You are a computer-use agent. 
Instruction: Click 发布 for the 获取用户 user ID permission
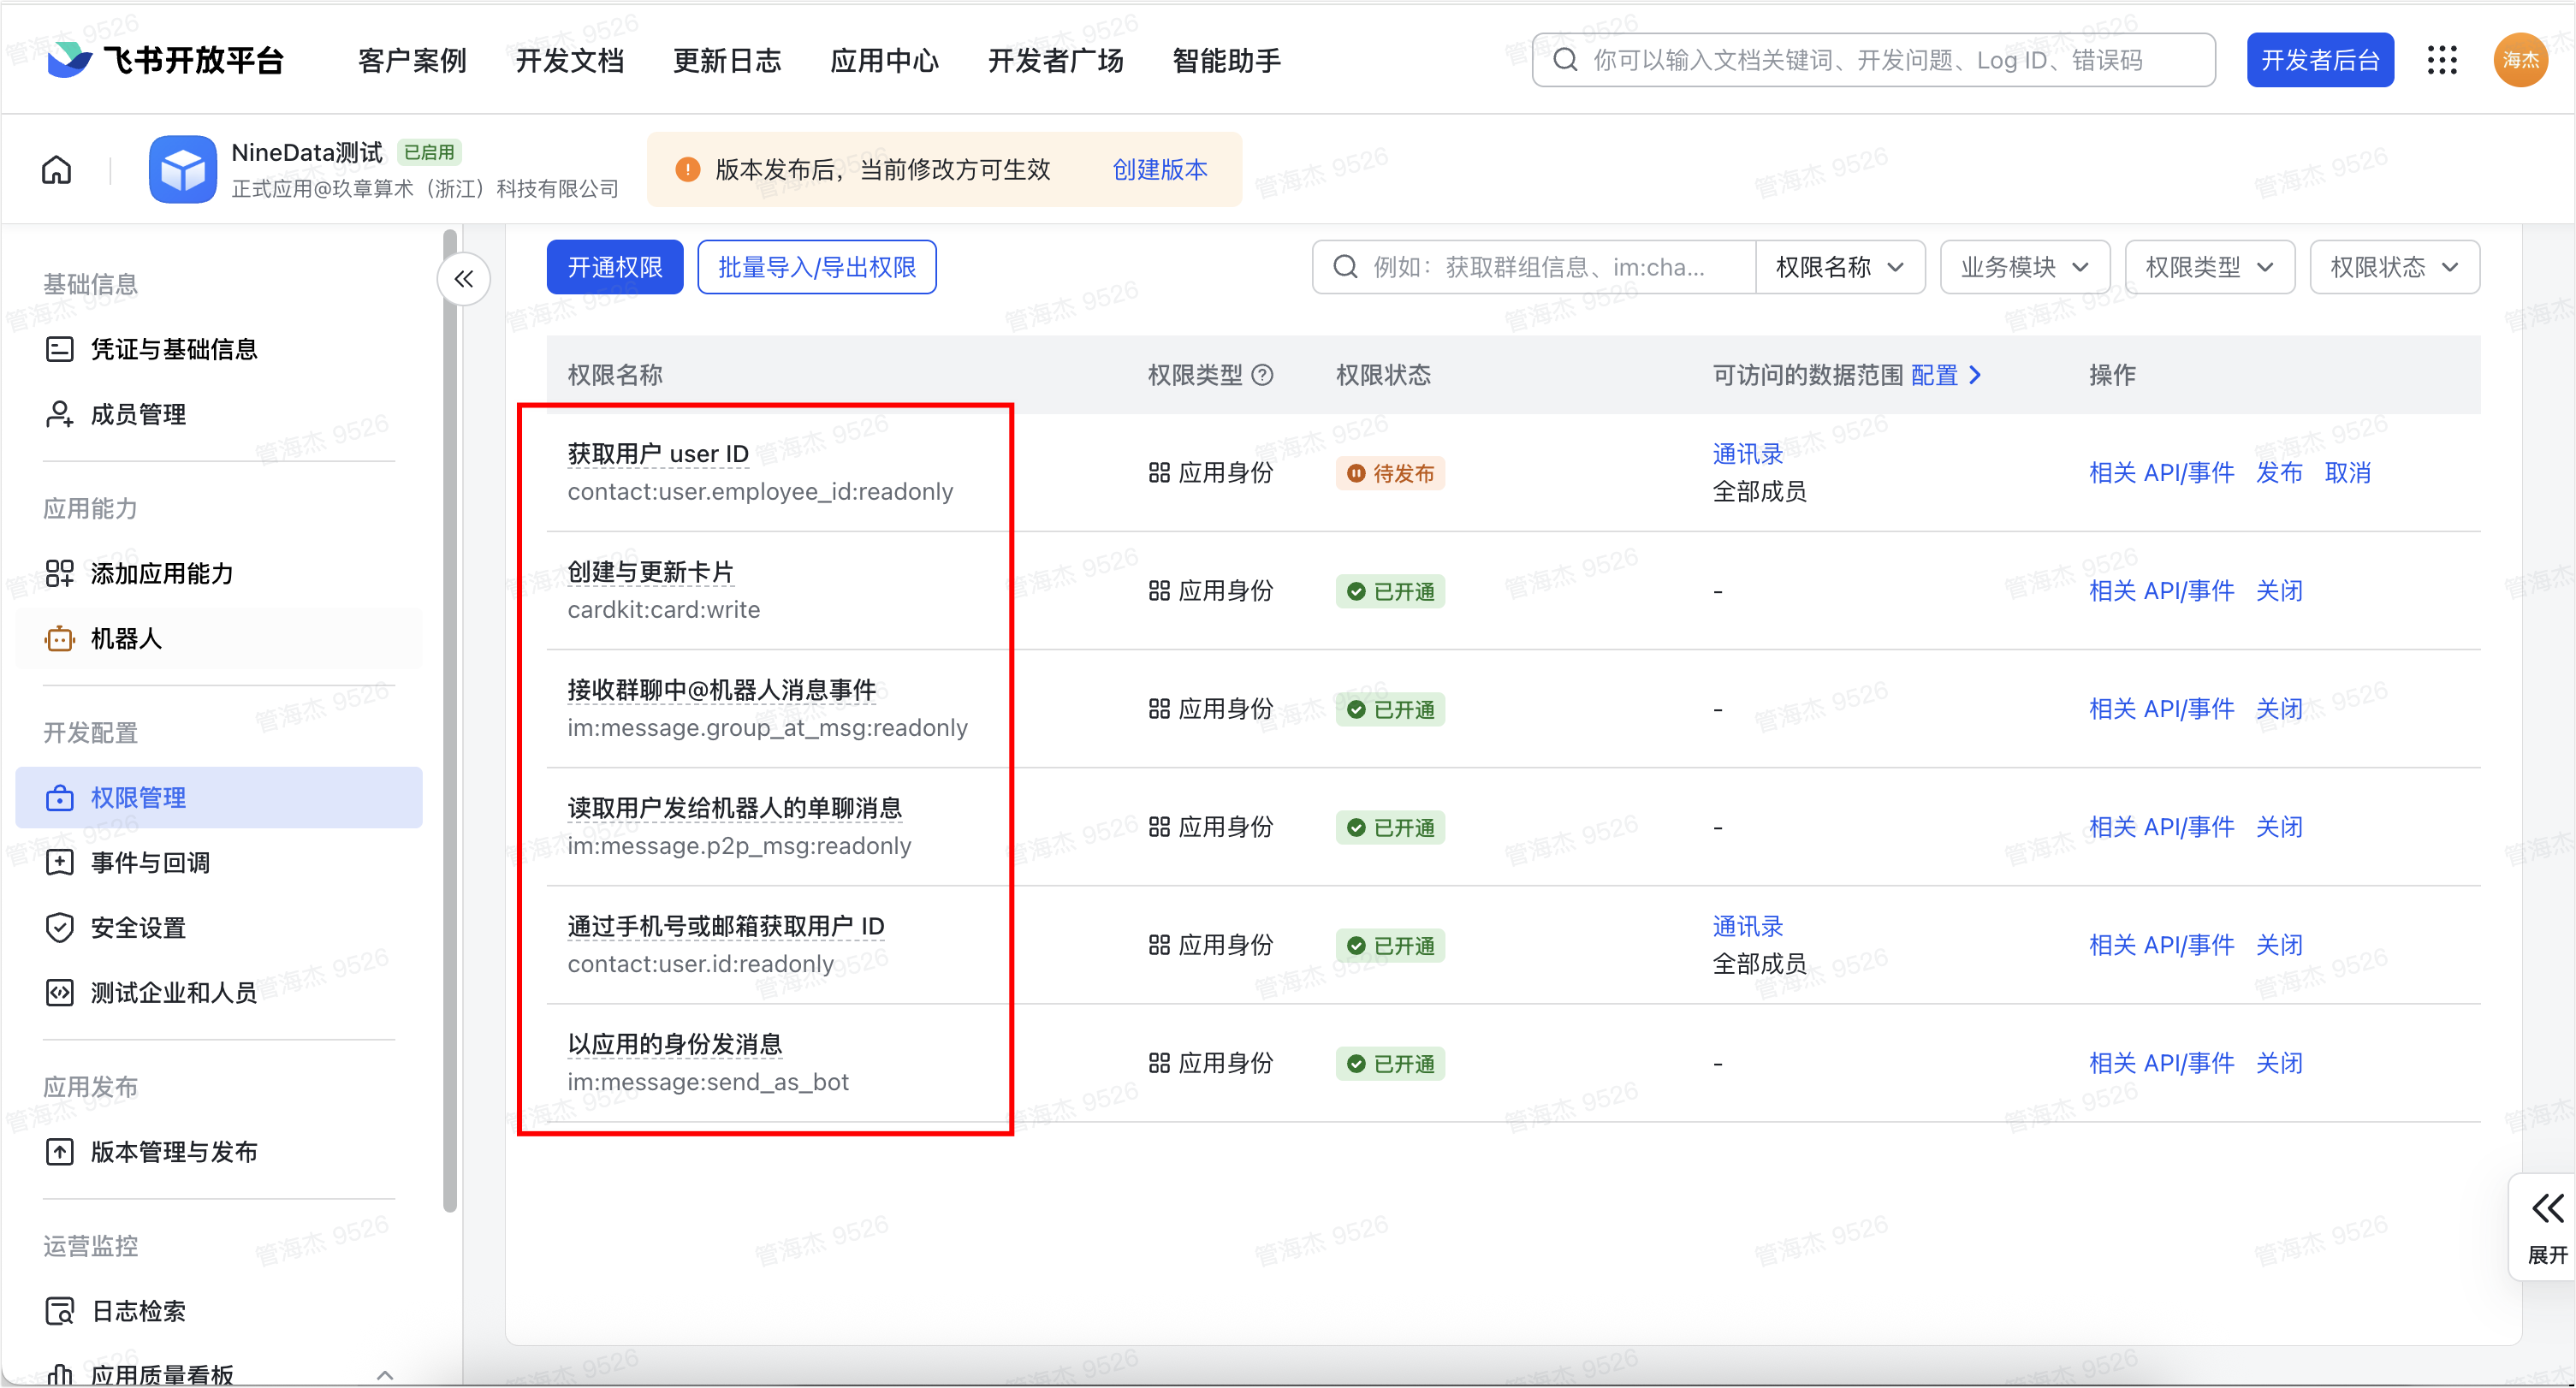[2278, 473]
